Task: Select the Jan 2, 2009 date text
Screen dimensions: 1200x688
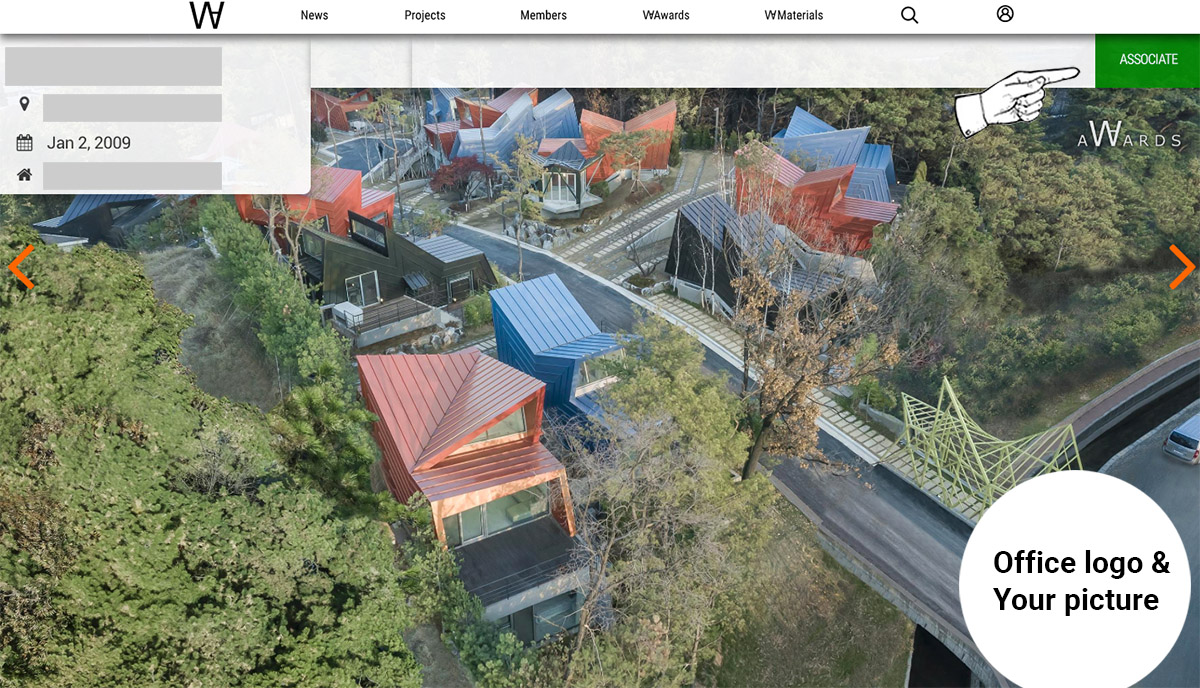Action: coord(89,143)
